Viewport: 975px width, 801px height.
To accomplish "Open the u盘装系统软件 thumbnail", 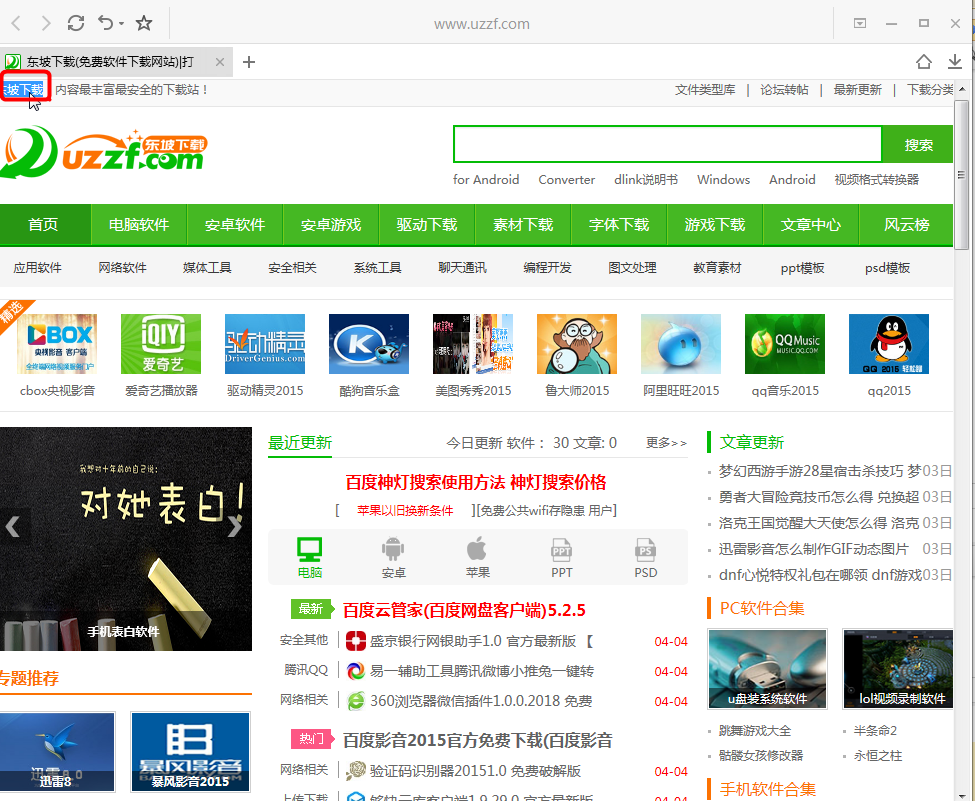I will 767,669.
